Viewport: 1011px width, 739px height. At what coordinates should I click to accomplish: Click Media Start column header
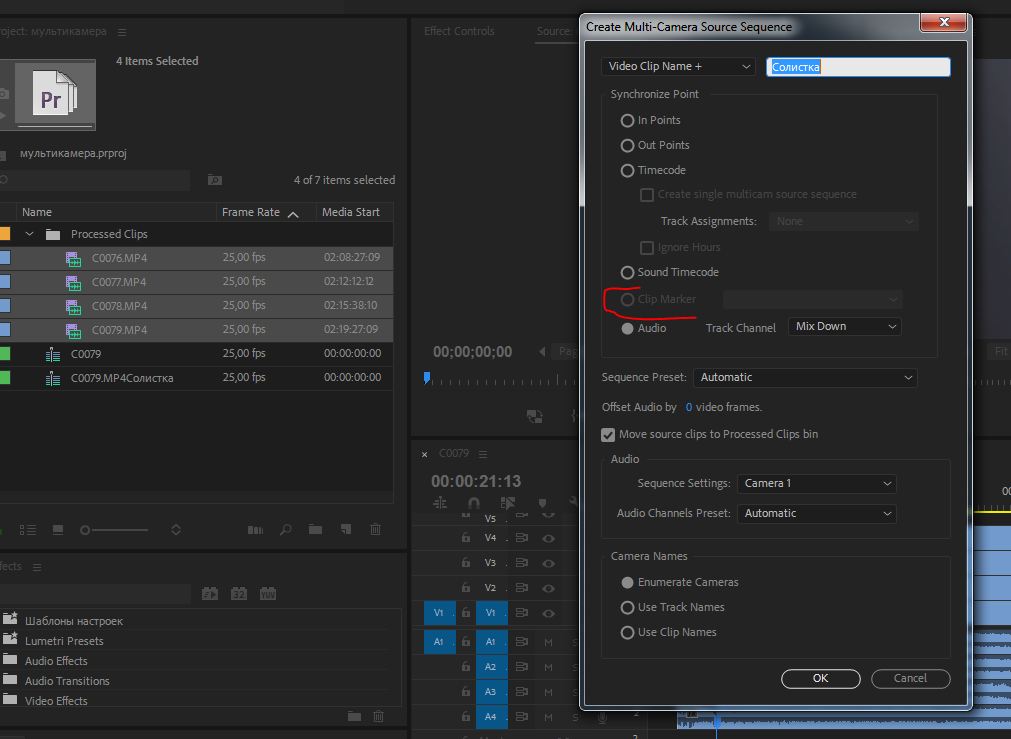coord(351,212)
